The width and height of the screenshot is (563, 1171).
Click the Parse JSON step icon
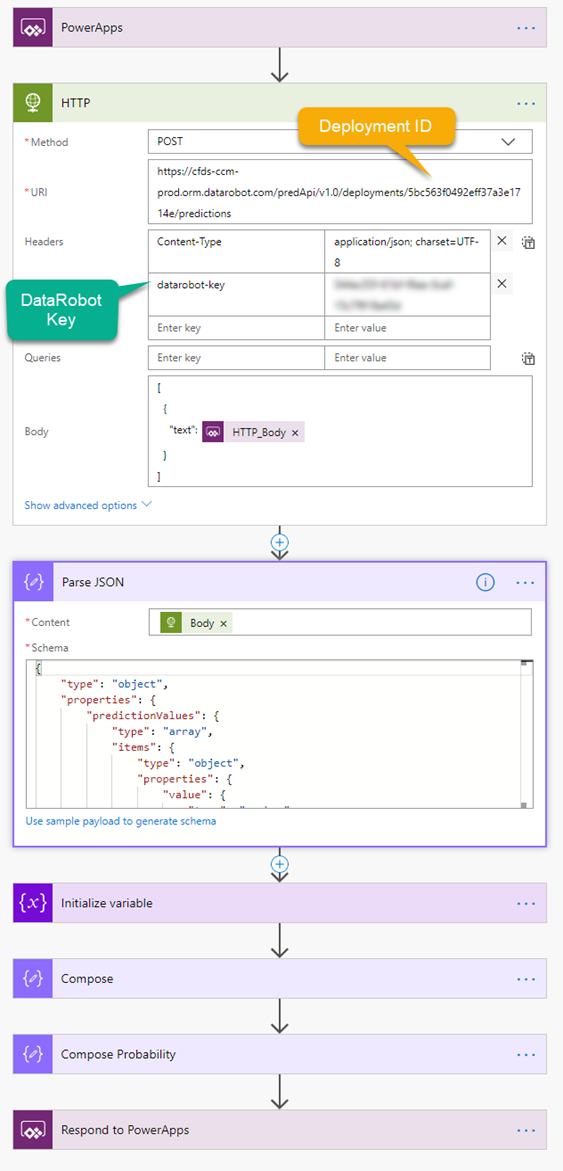point(33,582)
